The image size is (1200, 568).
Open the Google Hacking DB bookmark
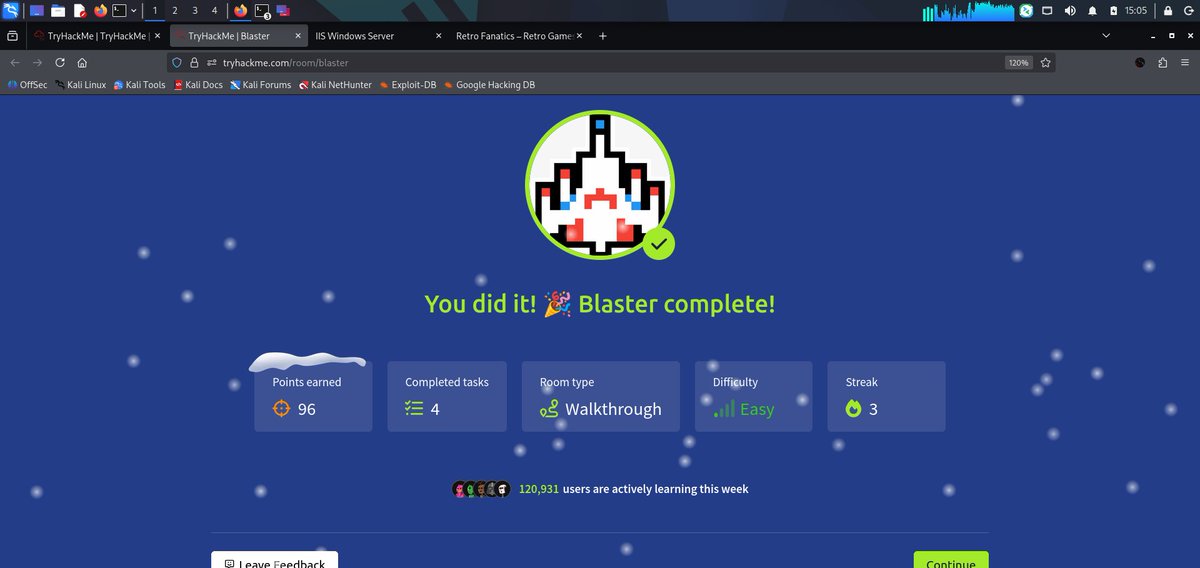[x=489, y=85]
